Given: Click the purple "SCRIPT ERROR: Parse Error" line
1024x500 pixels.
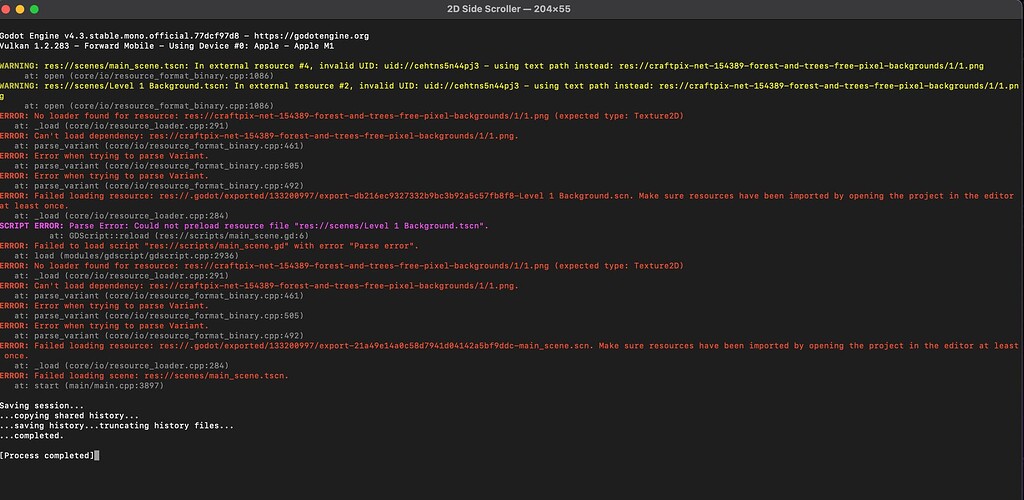Looking at the screenshot, I should pos(244,226).
